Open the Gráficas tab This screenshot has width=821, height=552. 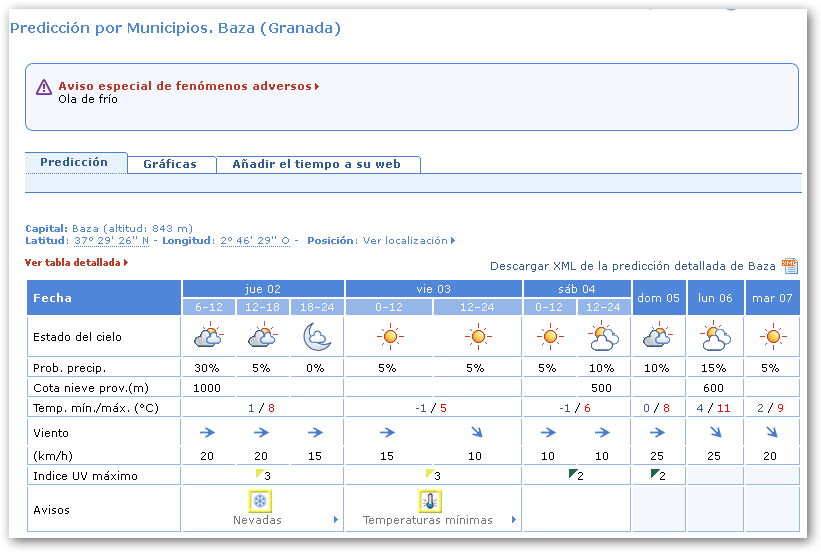pyautogui.click(x=170, y=164)
